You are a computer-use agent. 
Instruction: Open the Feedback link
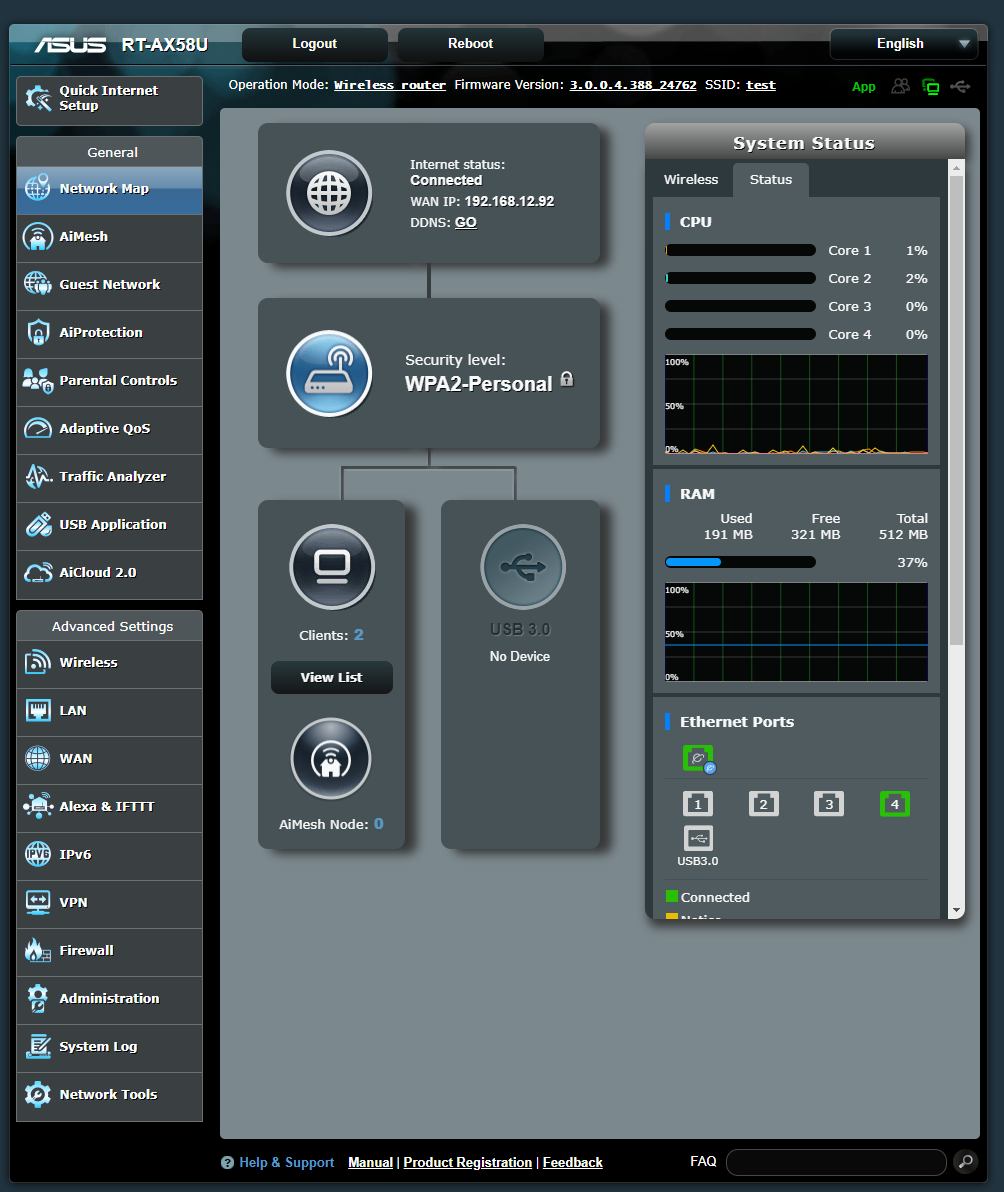572,1162
